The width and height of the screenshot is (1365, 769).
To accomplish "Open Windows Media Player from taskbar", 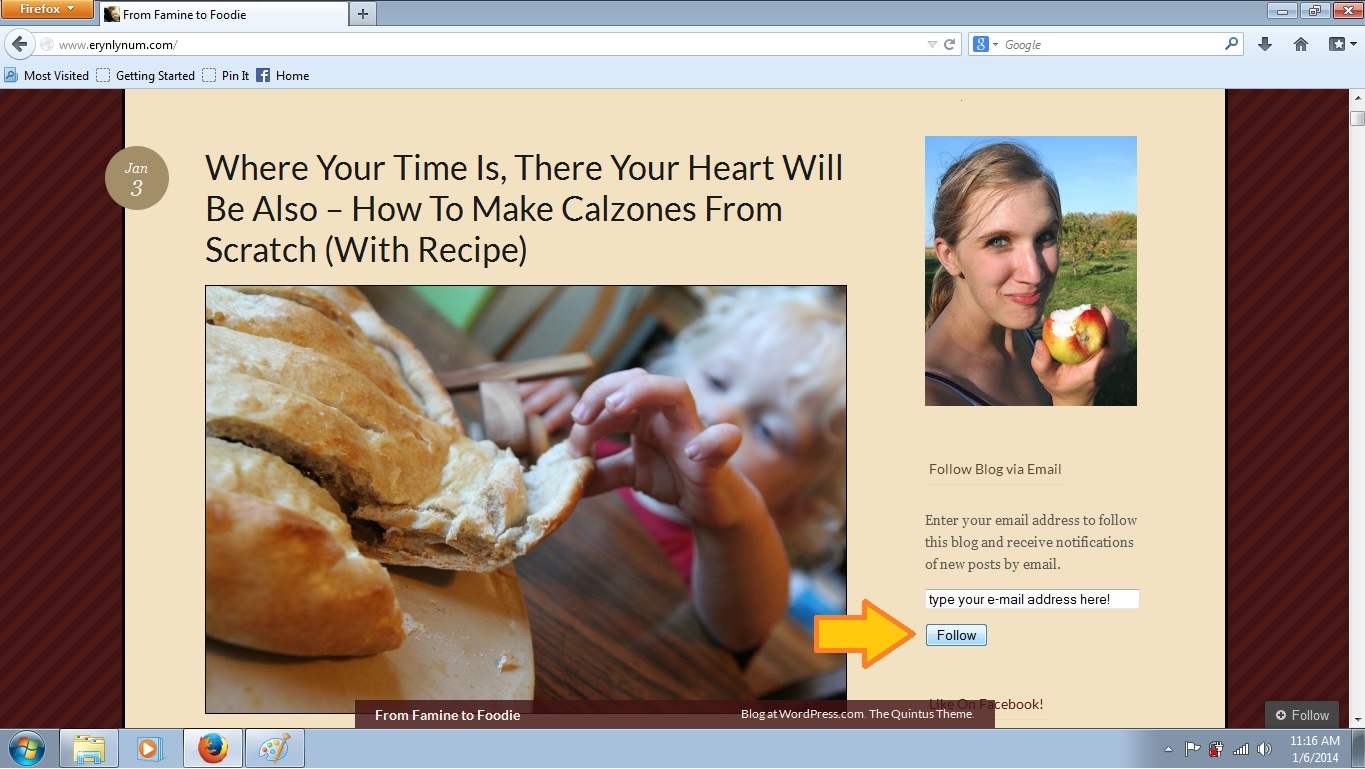I will click(150, 748).
